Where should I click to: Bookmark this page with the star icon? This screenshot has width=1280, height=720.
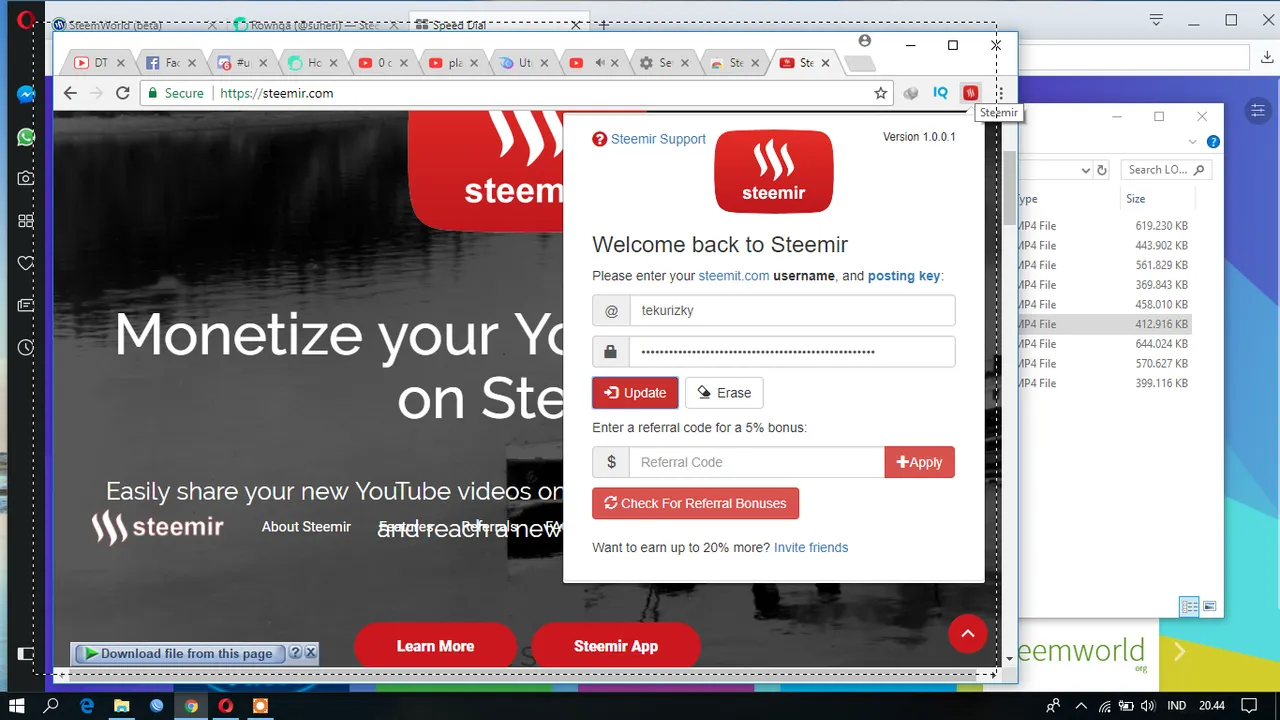click(880, 93)
